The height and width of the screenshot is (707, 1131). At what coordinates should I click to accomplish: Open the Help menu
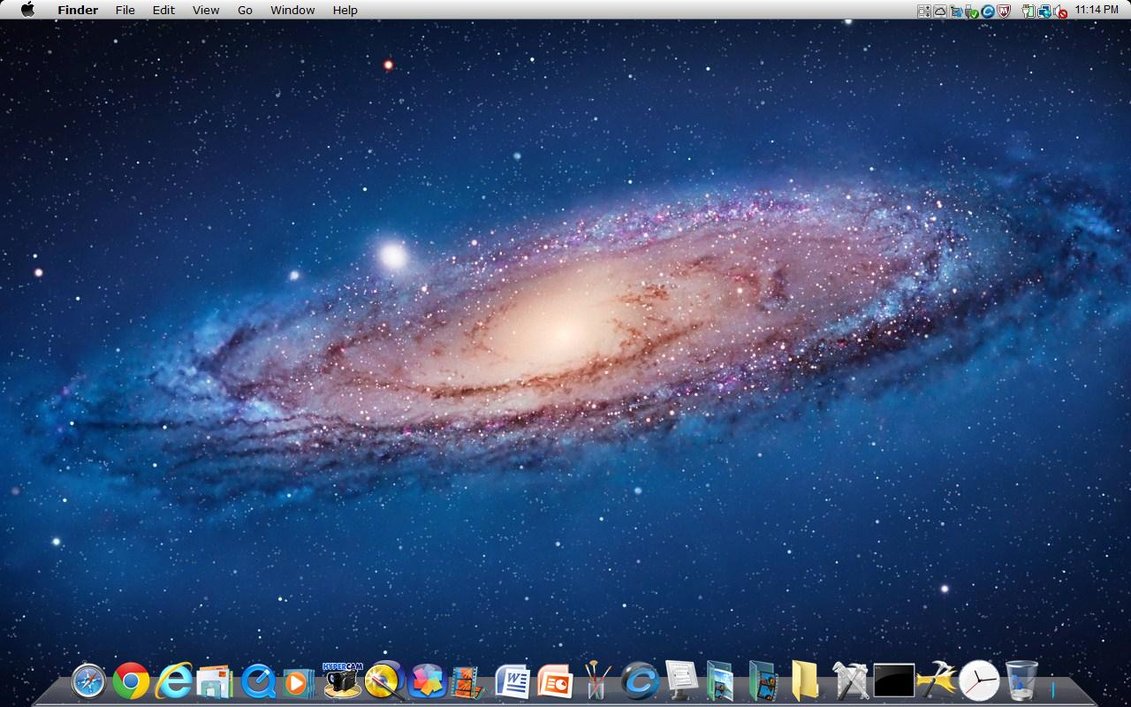point(345,10)
